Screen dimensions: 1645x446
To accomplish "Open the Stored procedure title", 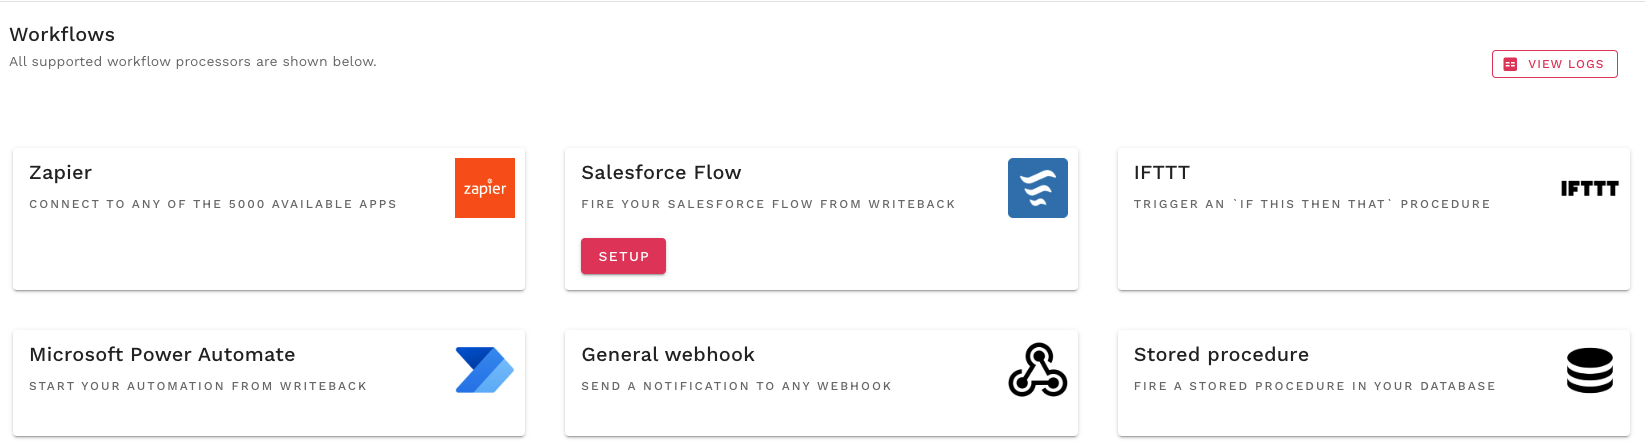I will click(1221, 355).
